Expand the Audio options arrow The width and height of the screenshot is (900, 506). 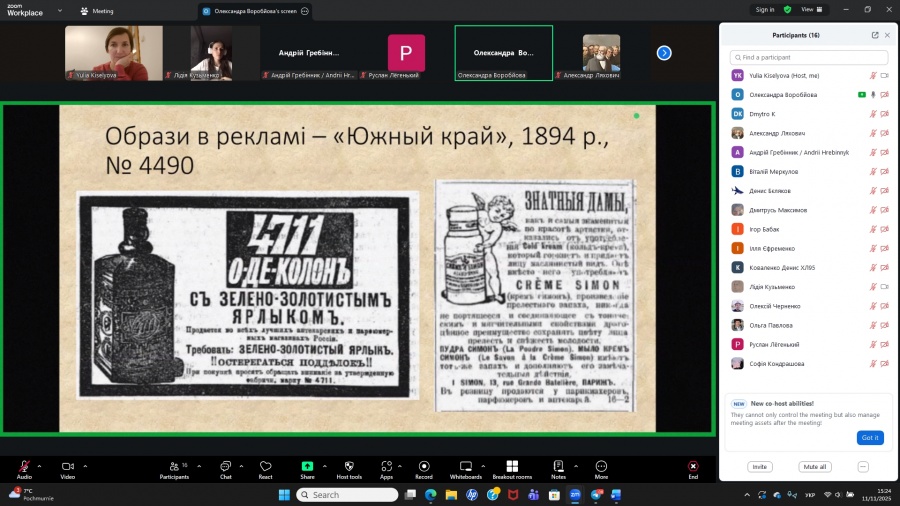coord(40,466)
